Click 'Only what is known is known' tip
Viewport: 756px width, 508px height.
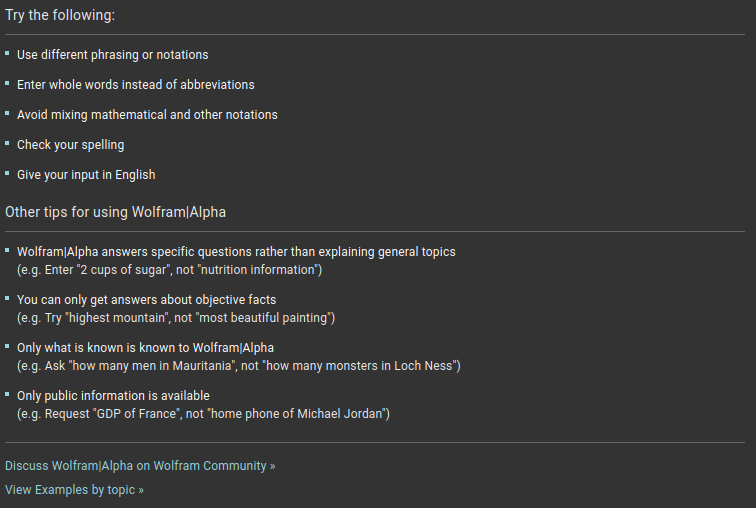[145, 348]
